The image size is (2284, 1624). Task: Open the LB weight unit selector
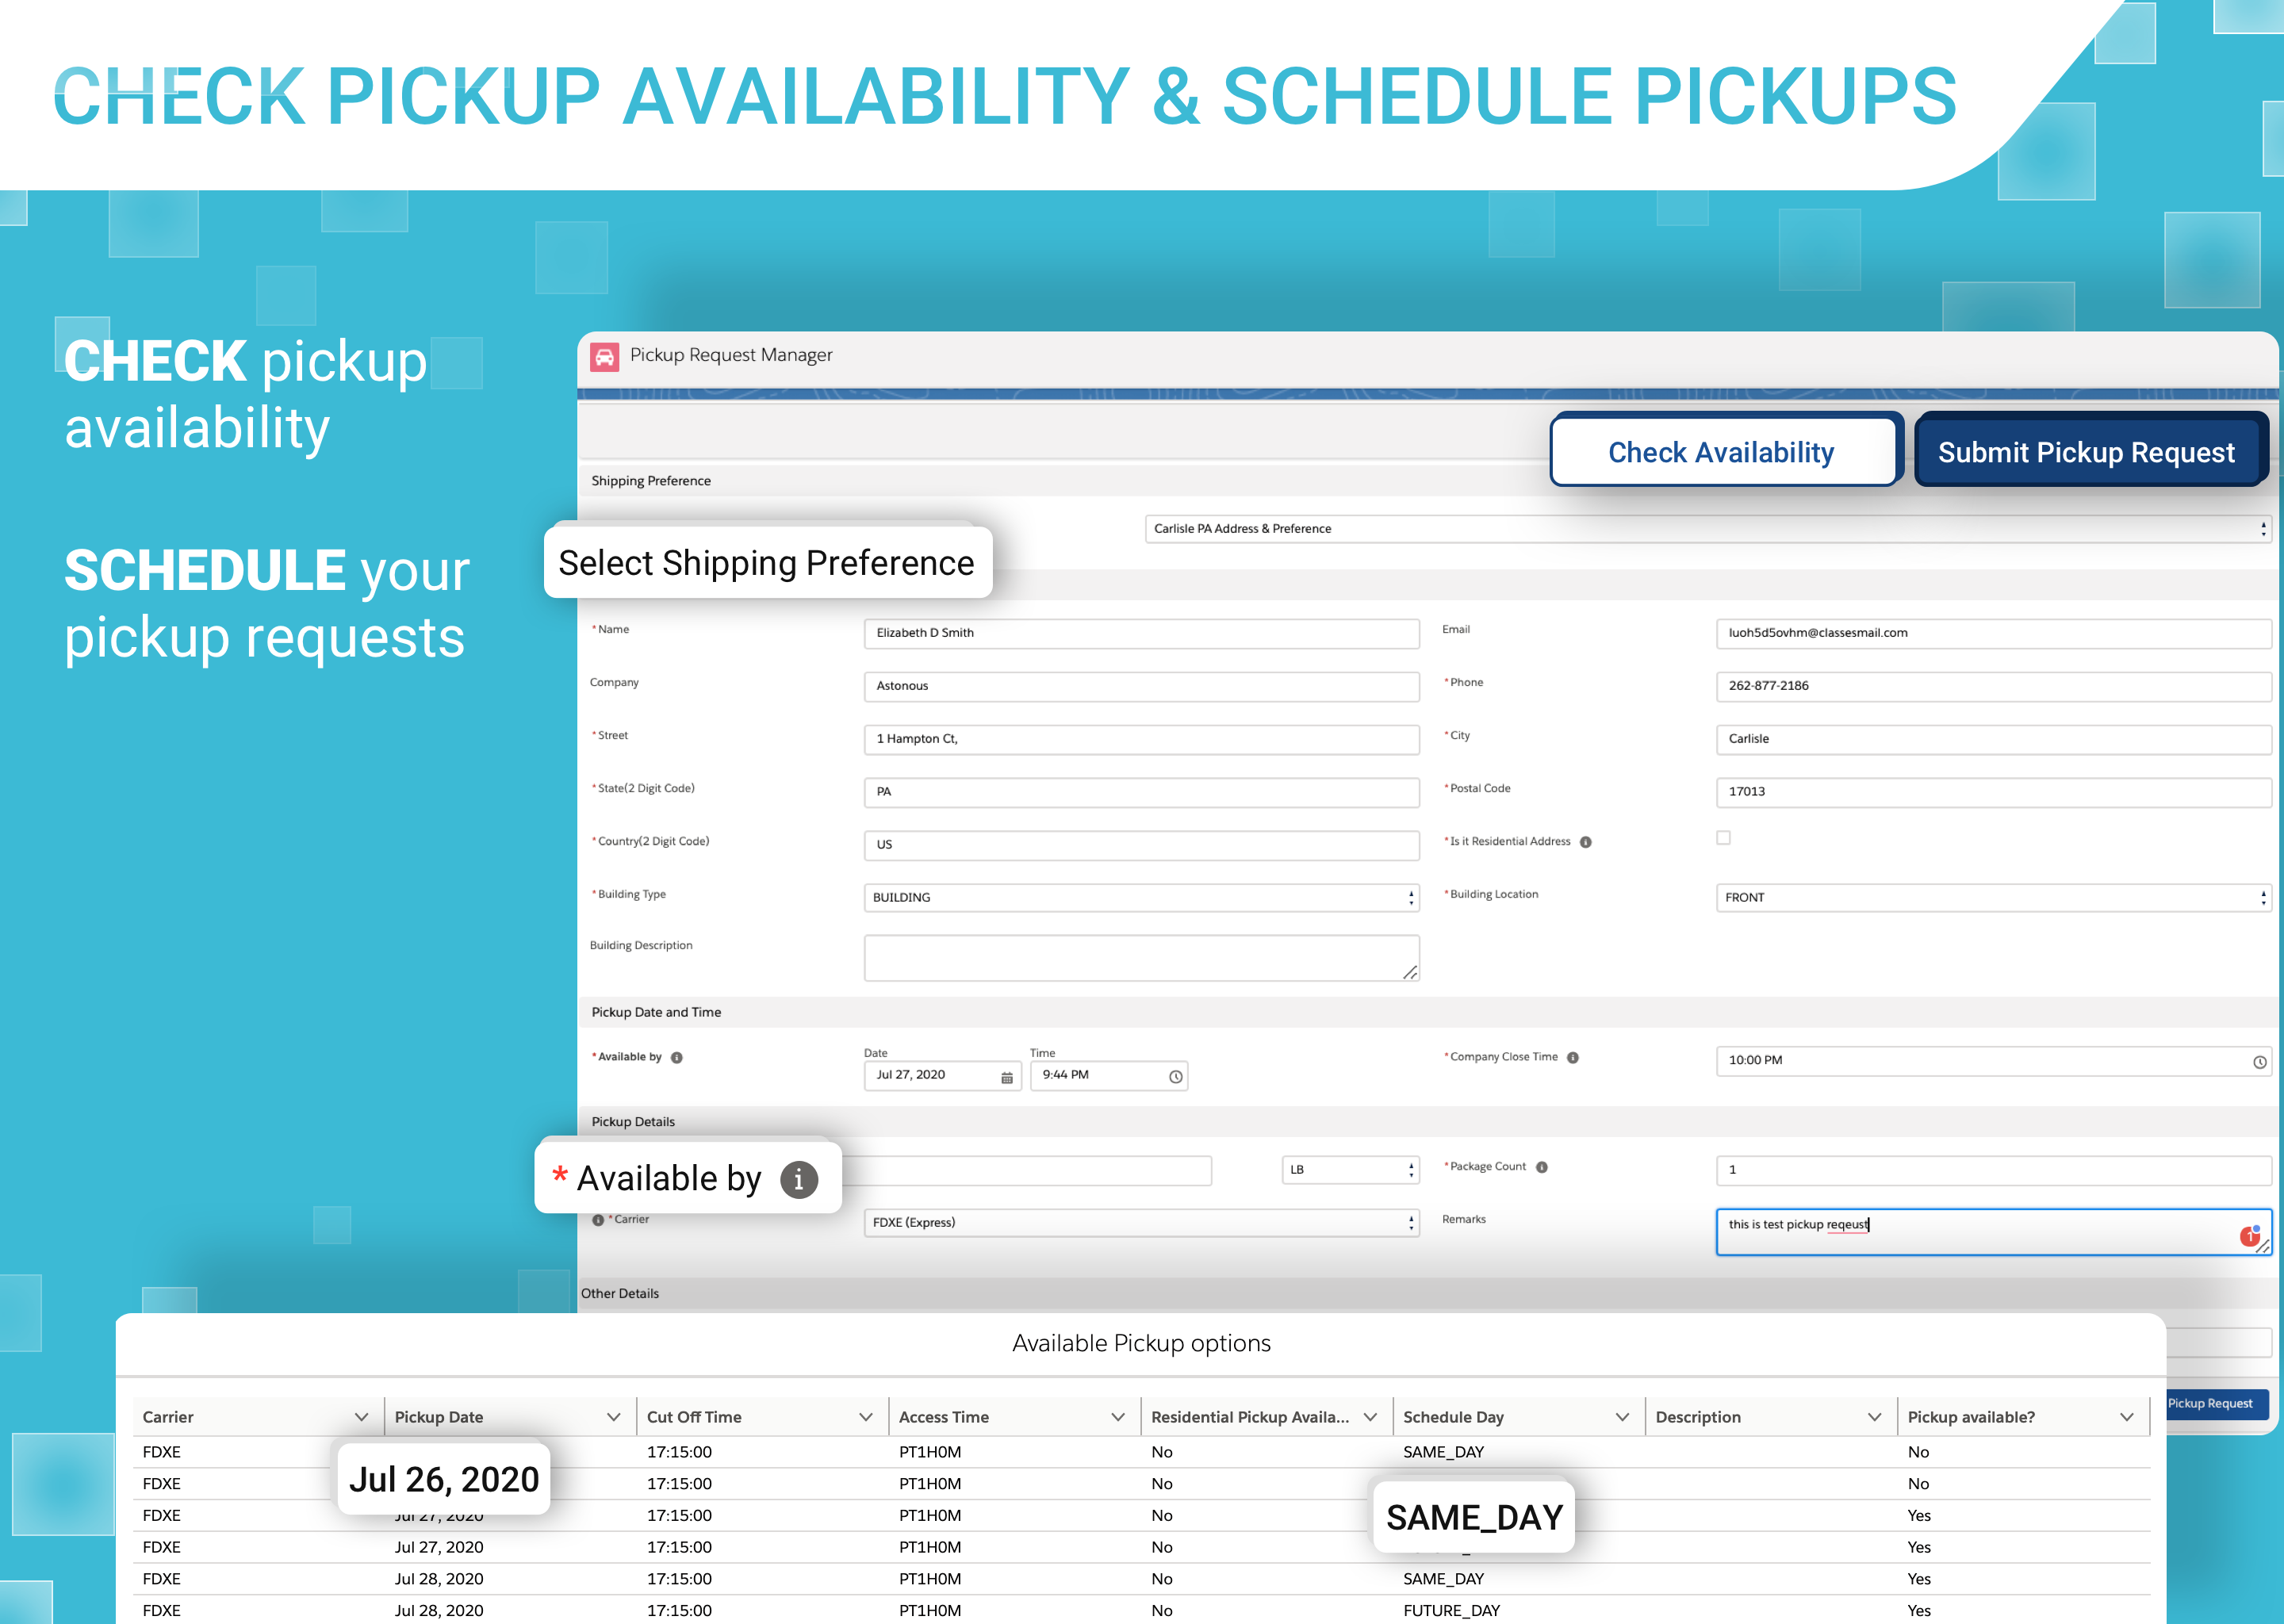point(1350,1170)
